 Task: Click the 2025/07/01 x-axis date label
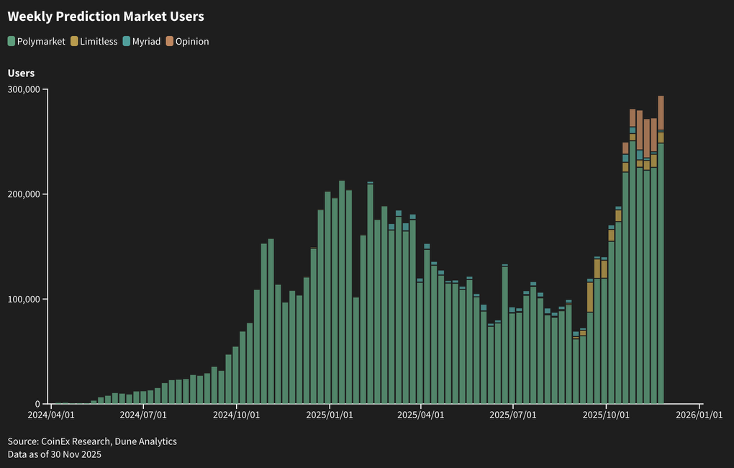click(512, 414)
